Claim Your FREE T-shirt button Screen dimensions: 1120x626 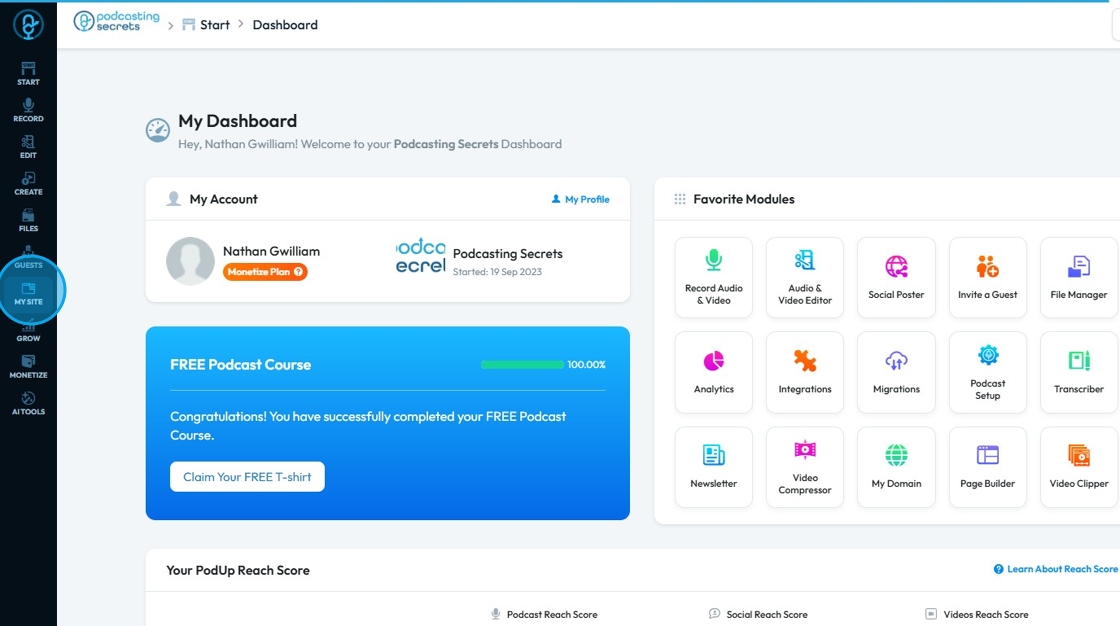247,477
